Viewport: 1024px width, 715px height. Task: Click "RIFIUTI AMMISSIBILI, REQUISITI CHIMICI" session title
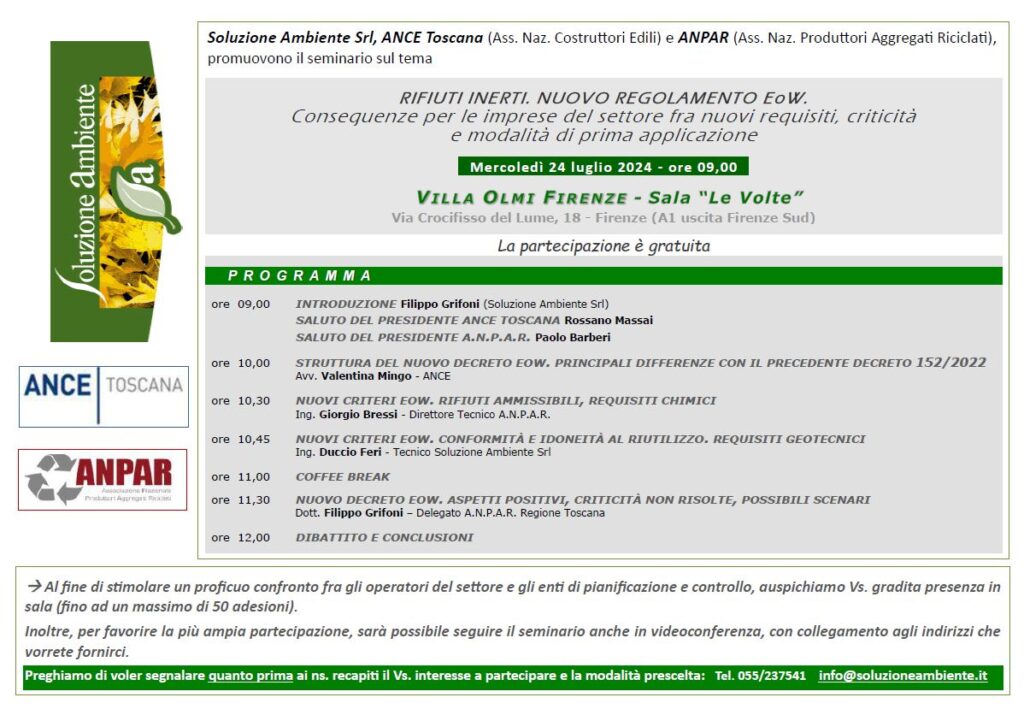pyautogui.click(x=505, y=400)
